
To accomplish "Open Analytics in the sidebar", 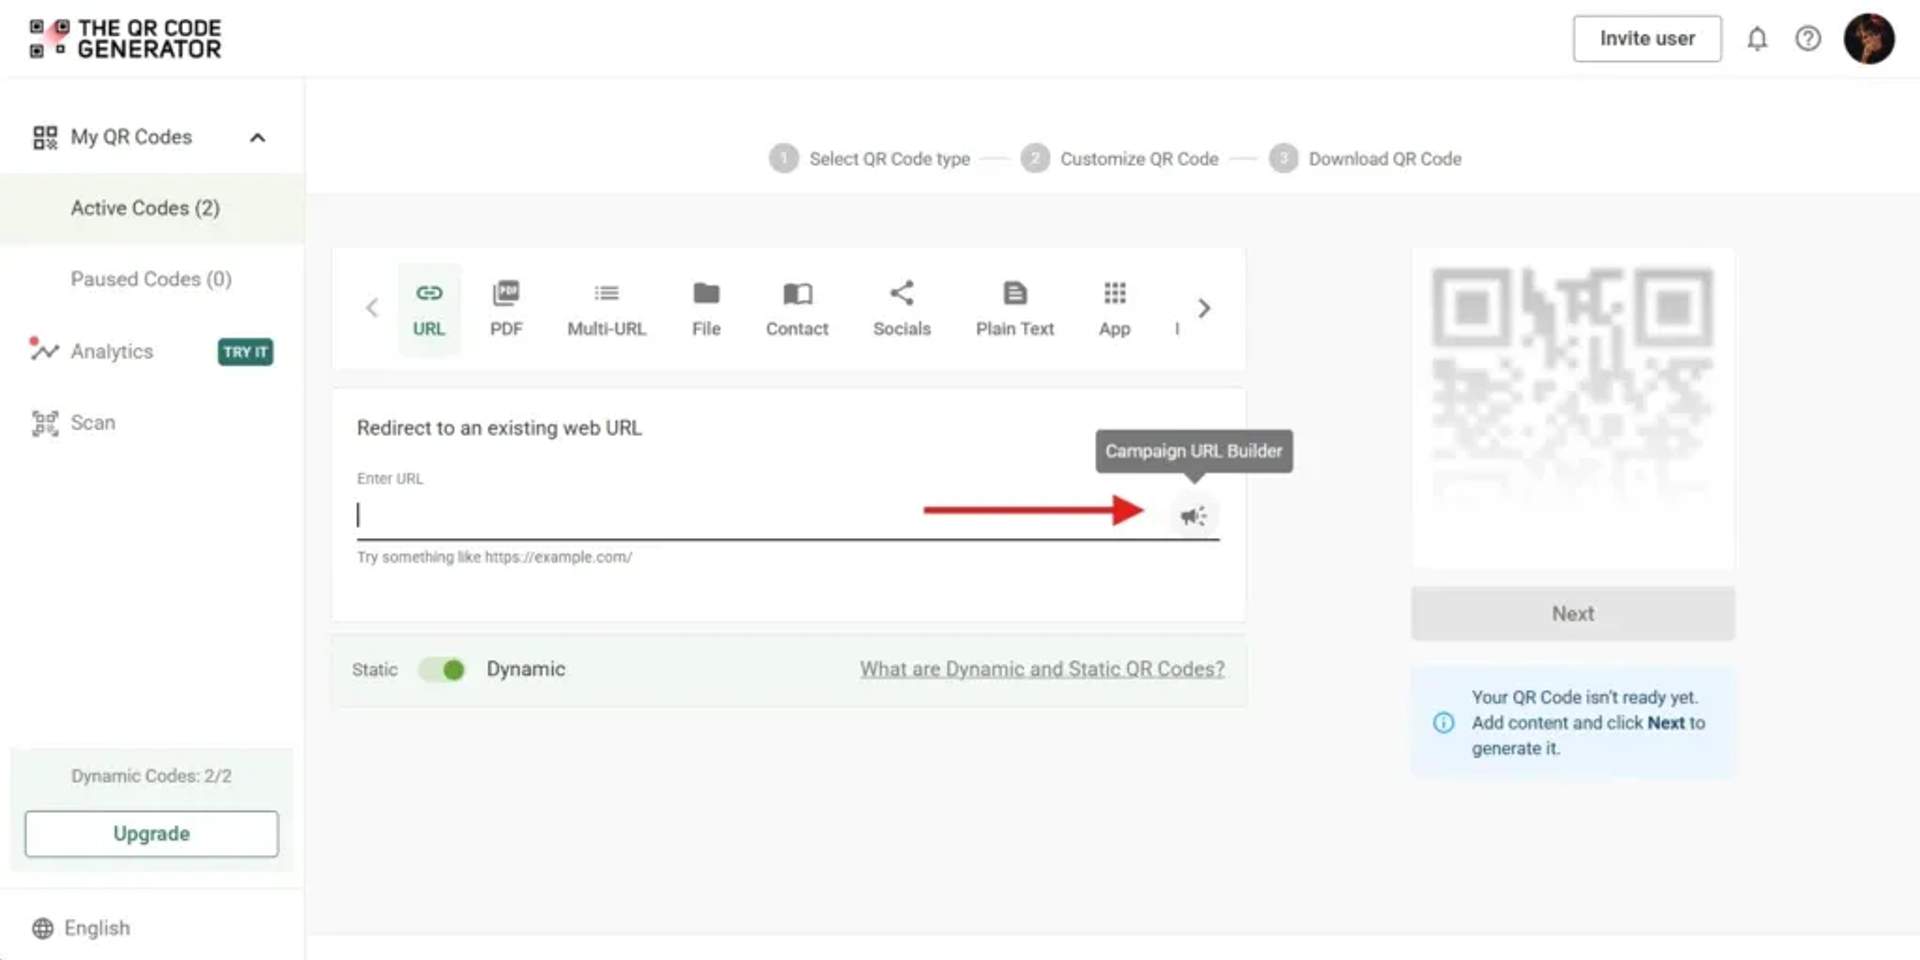I will tap(111, 351).
